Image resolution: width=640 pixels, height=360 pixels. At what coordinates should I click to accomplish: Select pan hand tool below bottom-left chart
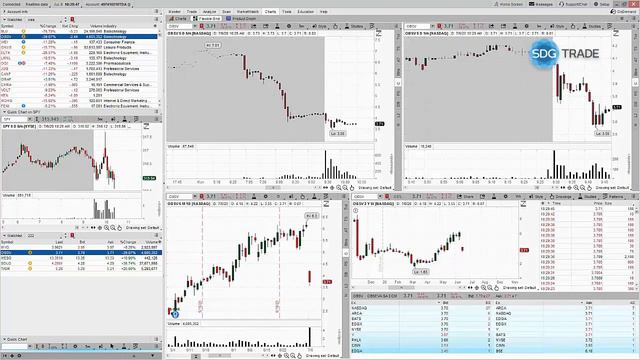[300, 356]
